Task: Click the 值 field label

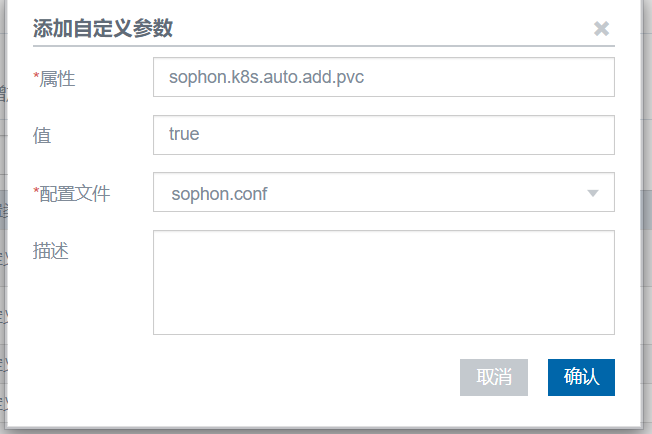Action: pos(42,135)
